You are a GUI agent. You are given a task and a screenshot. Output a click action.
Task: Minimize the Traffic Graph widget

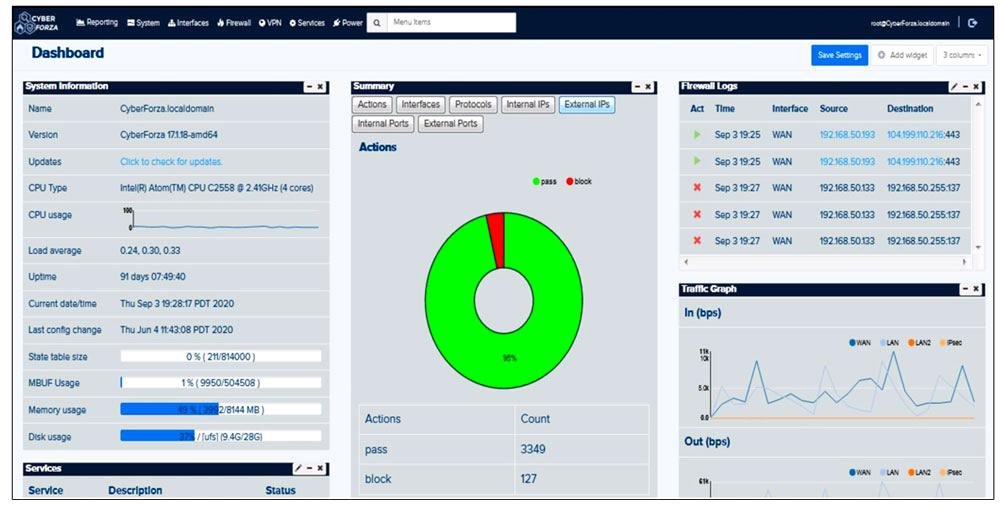(966, 290)
